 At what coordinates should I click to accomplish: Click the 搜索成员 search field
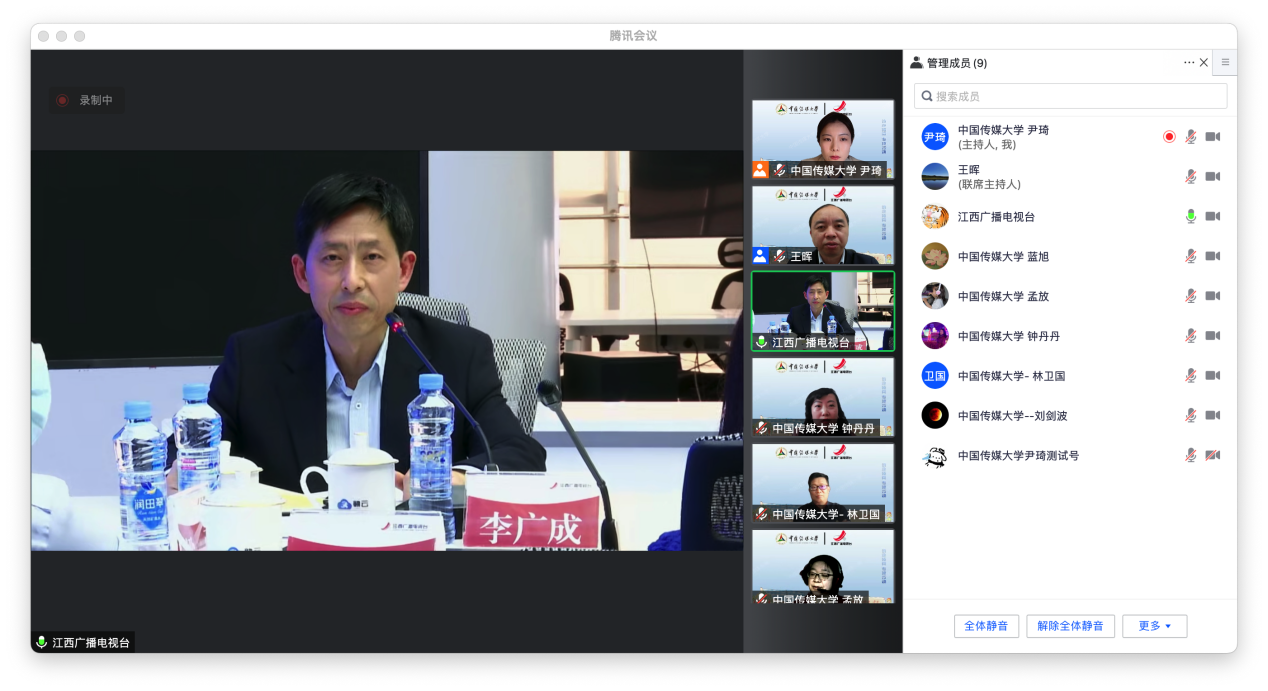pyautogui.click(x=1070, y=96)
